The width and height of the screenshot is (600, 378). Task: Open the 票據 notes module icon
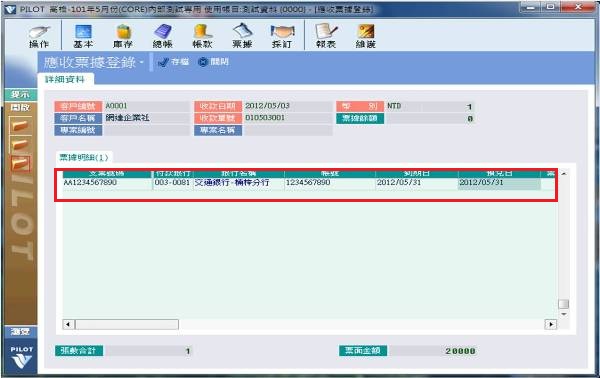[242, 37]
